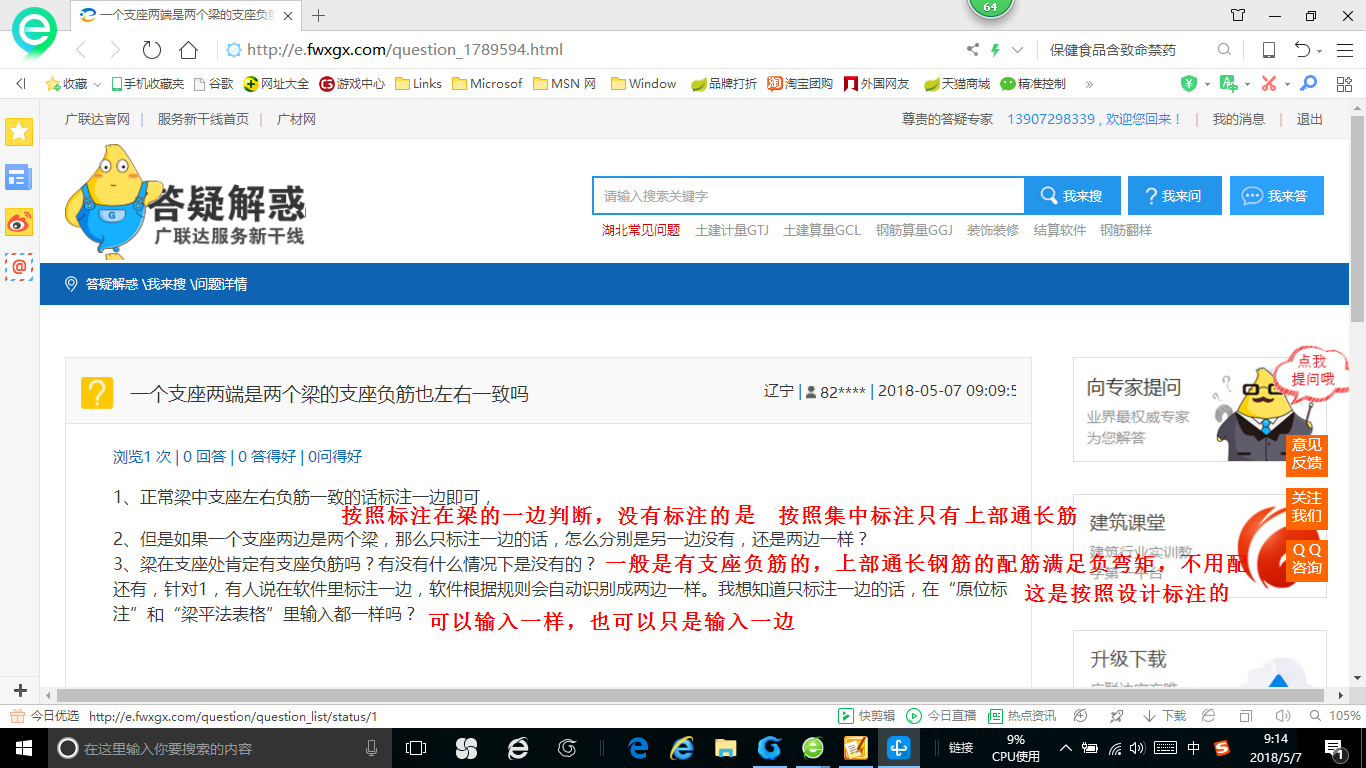Click the Task View taskbar icon
The height and width of the screenshot is (768, 1366).
[416, 747]
